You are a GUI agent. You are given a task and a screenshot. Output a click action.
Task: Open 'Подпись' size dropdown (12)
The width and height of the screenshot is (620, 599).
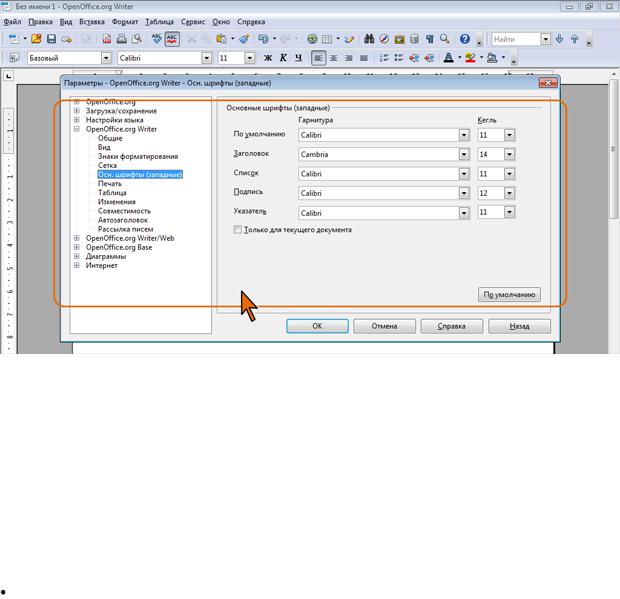pos(509,193)
